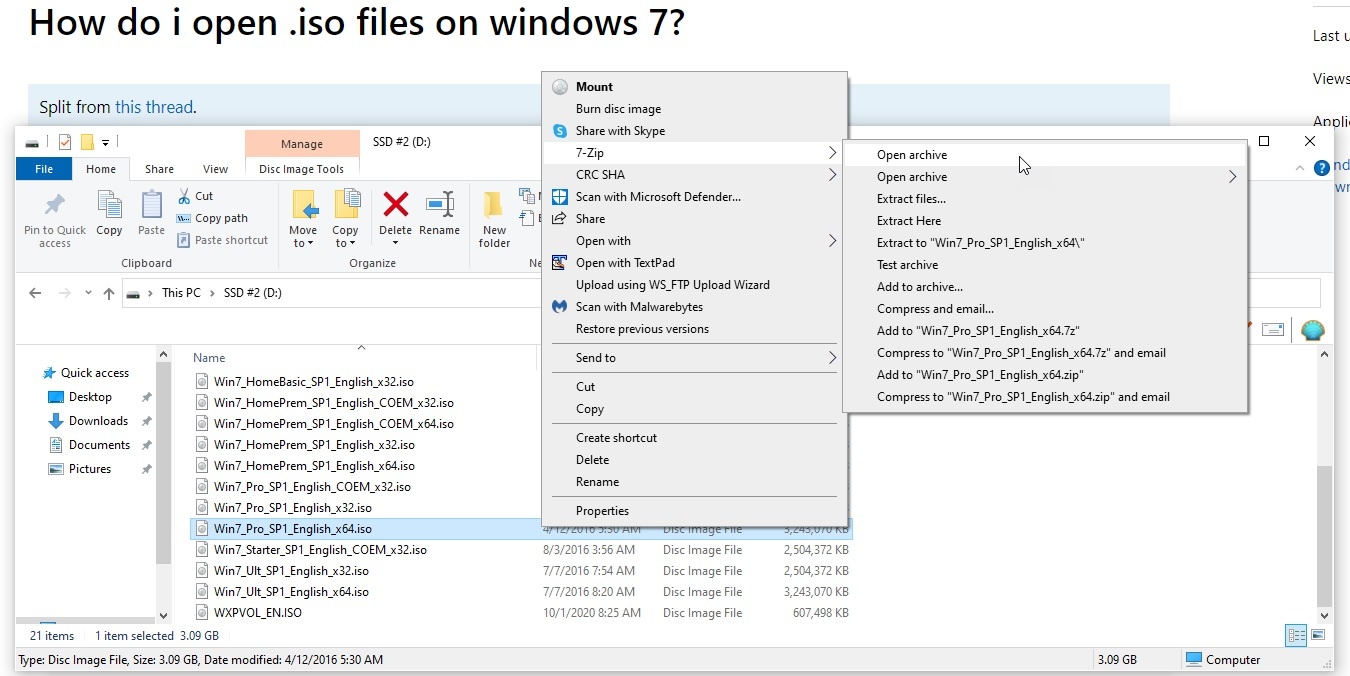Unpin Pictures from Quick access
This screenshot has width=1350, height=676.
click(x=146, y=468)
